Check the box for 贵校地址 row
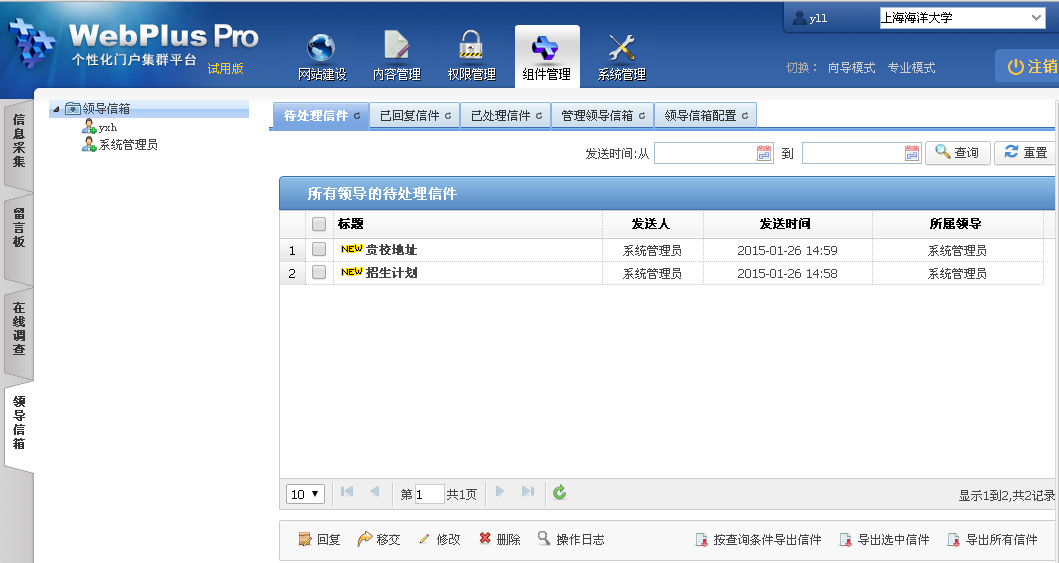 (x=319, y=250)
